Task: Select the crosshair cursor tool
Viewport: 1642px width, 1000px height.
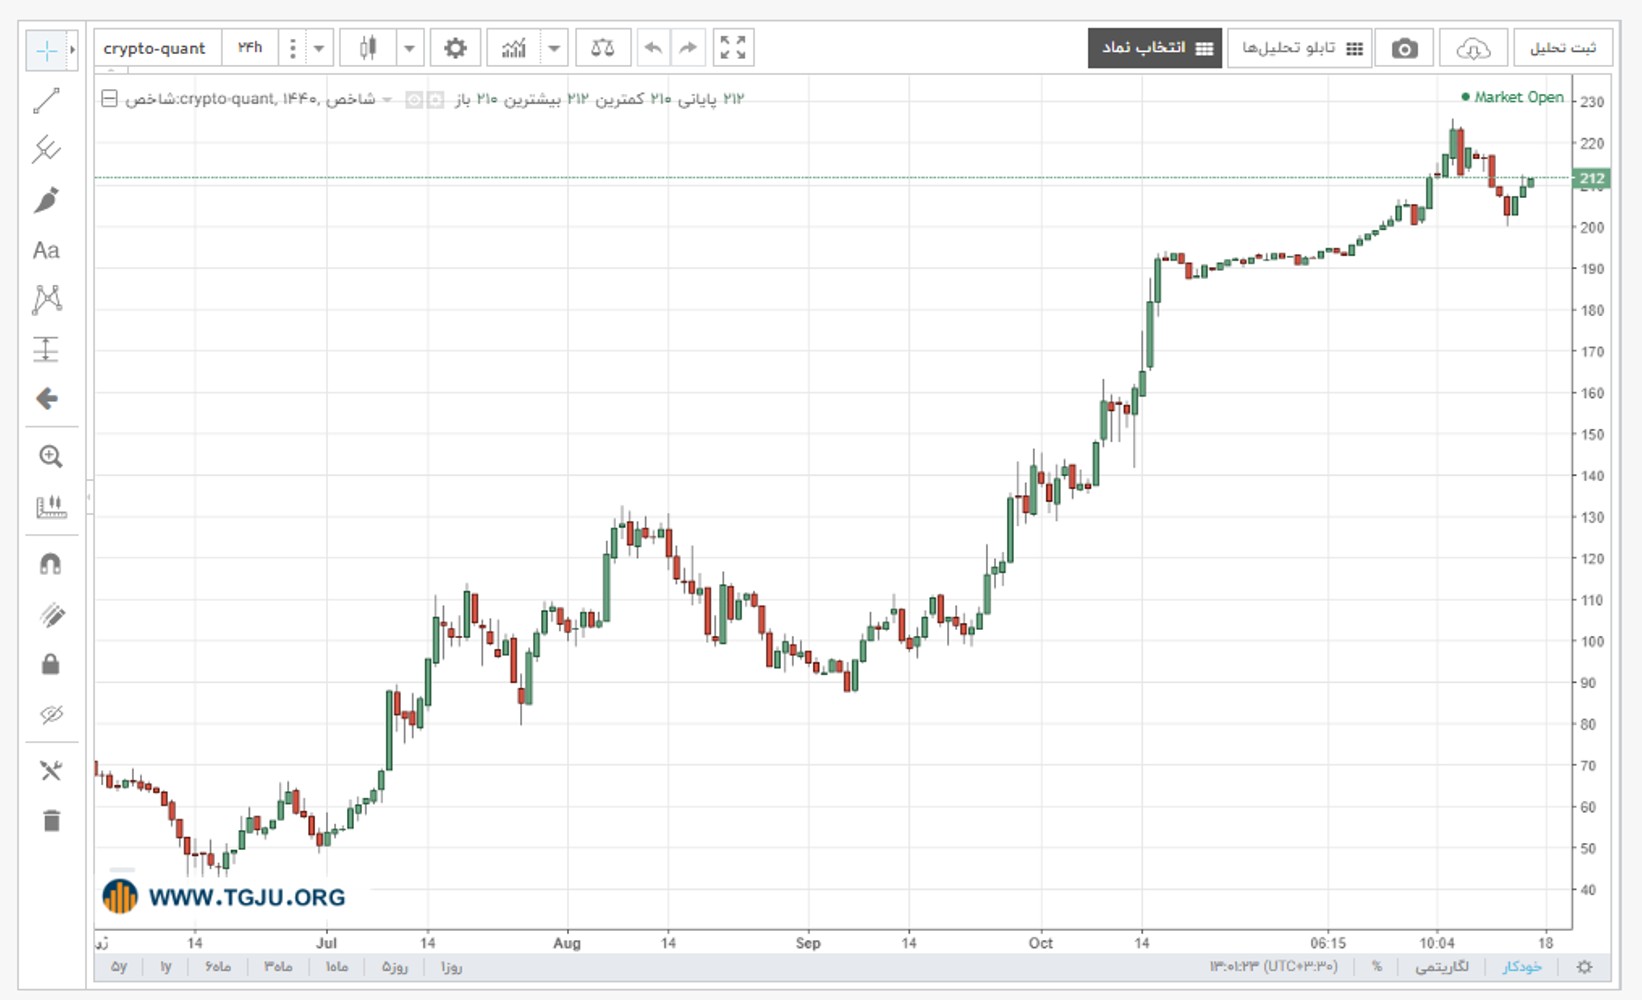Action: 46,50
